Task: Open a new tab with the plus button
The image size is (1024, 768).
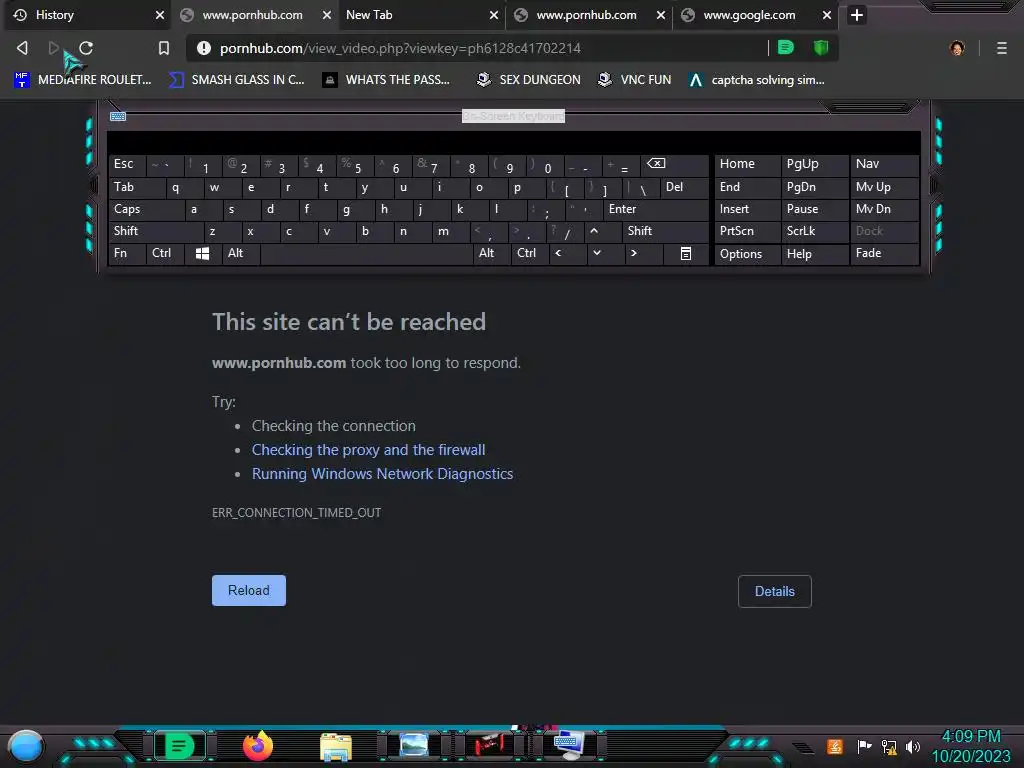Action: 857,14
